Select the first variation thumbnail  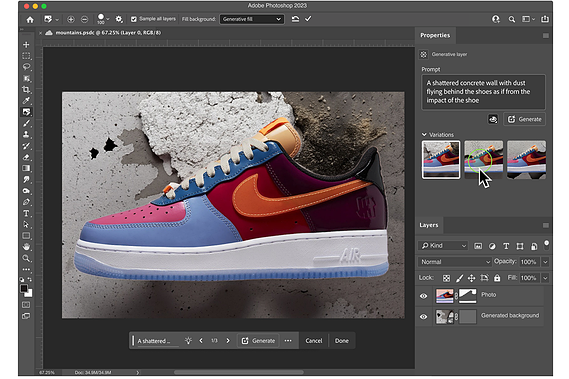click(x=441, y=160)
